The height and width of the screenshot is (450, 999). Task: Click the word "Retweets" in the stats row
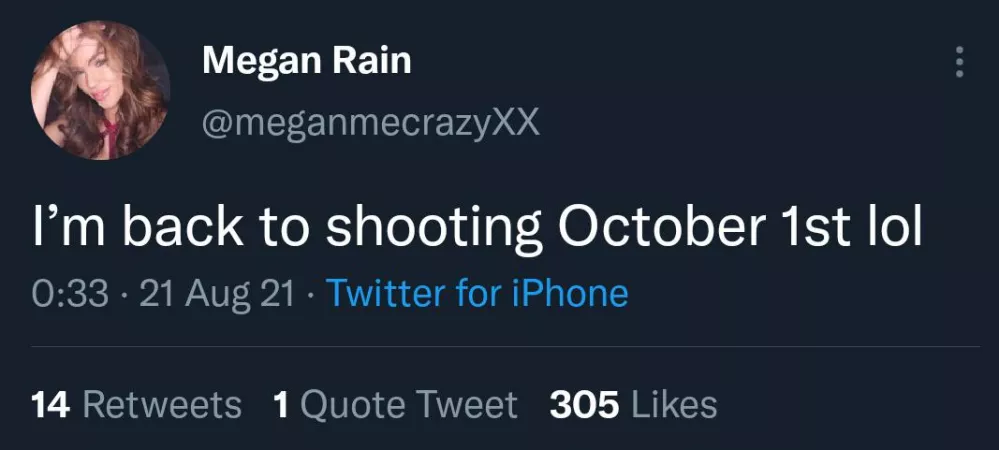coord(161,405)
